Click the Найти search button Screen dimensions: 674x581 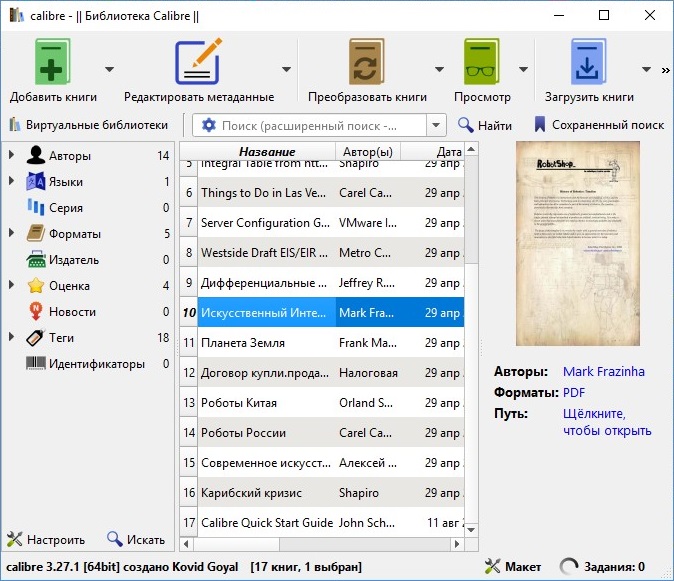(x=484, y=125)
